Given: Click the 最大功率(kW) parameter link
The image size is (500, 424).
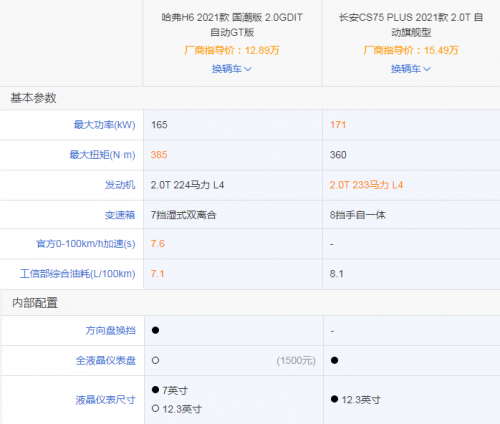Looking at the screenshot, I should point(104,125).
